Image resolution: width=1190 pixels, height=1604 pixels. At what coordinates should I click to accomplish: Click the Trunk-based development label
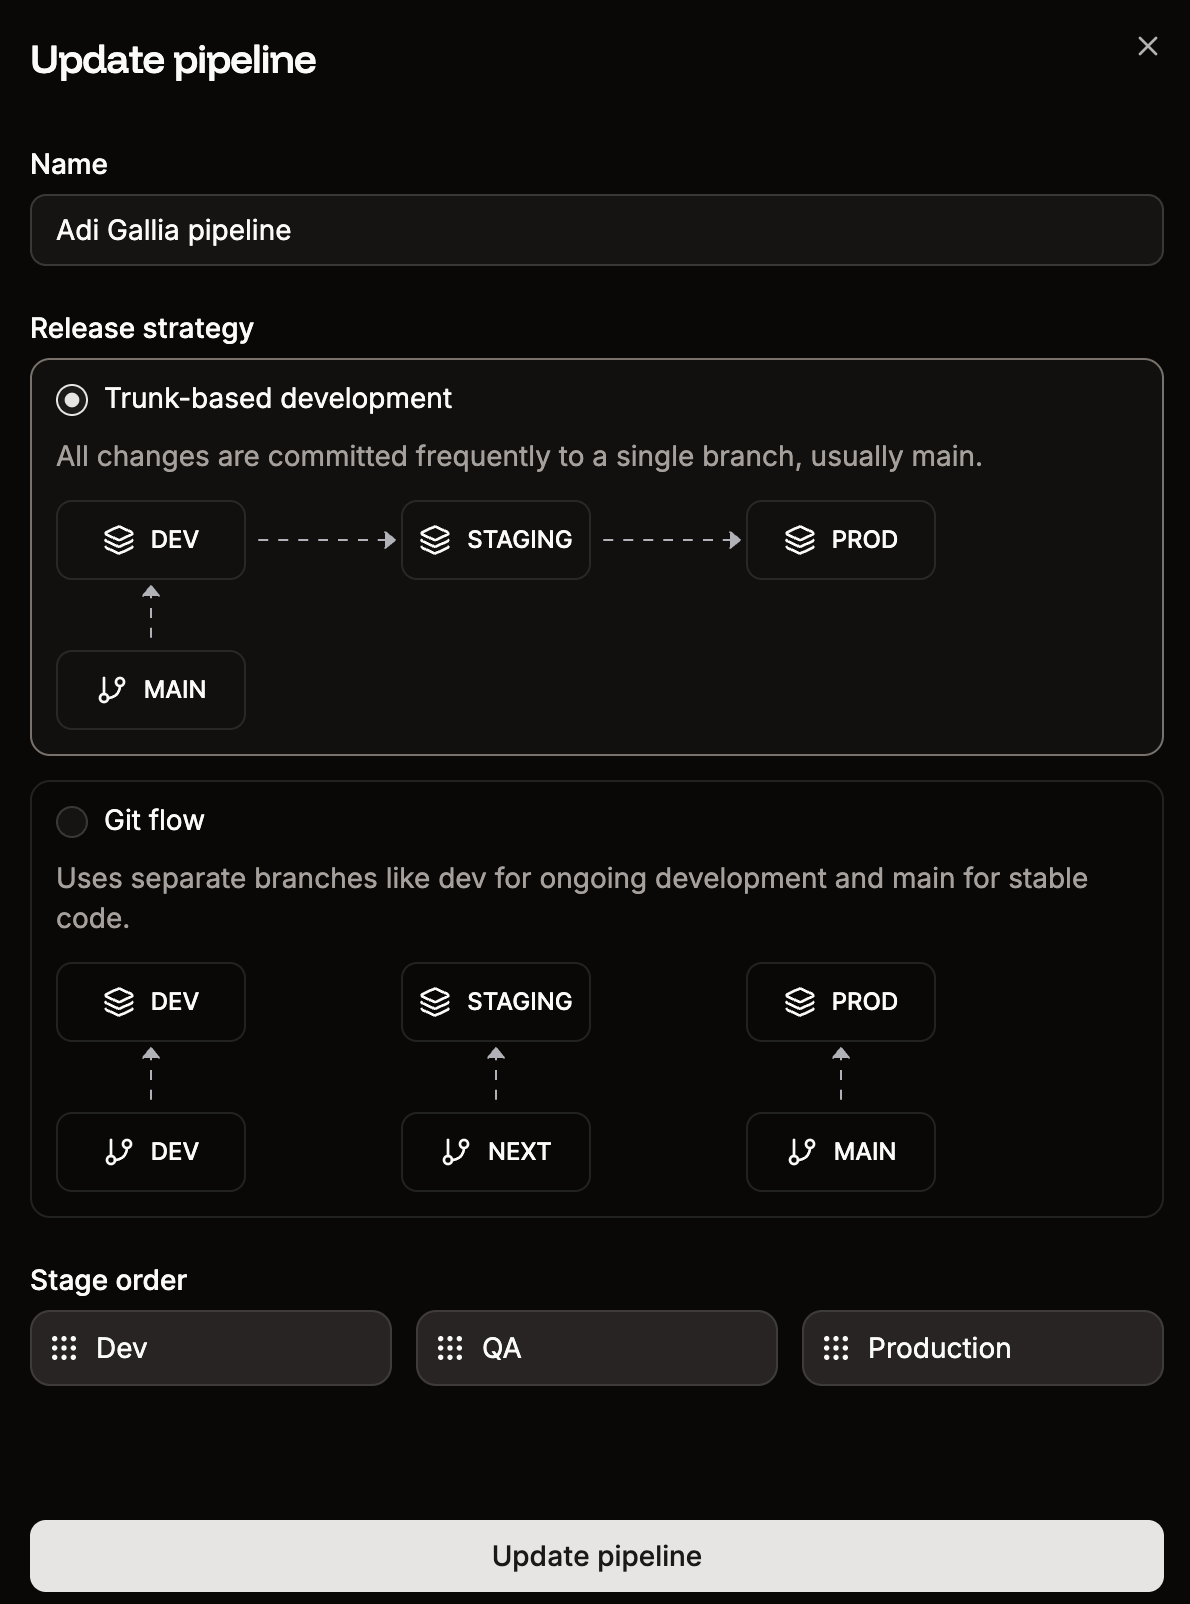278,398
